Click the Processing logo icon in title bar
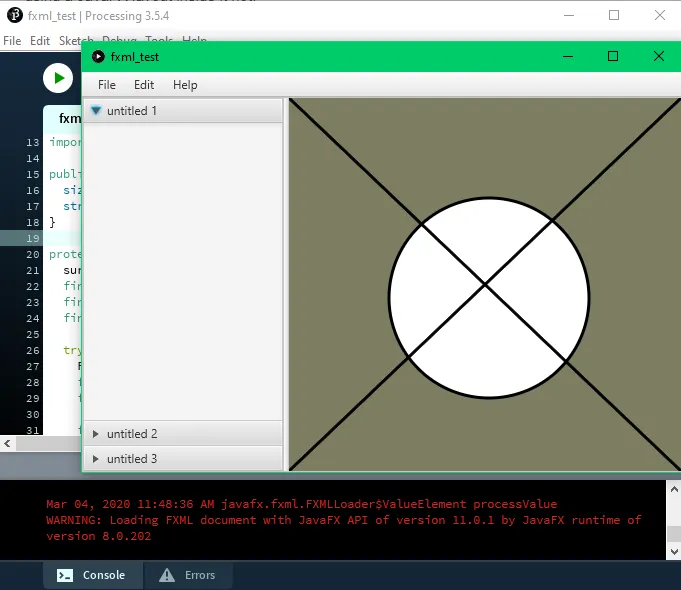The width and height of the screenshot is (681, 590). 15,15
